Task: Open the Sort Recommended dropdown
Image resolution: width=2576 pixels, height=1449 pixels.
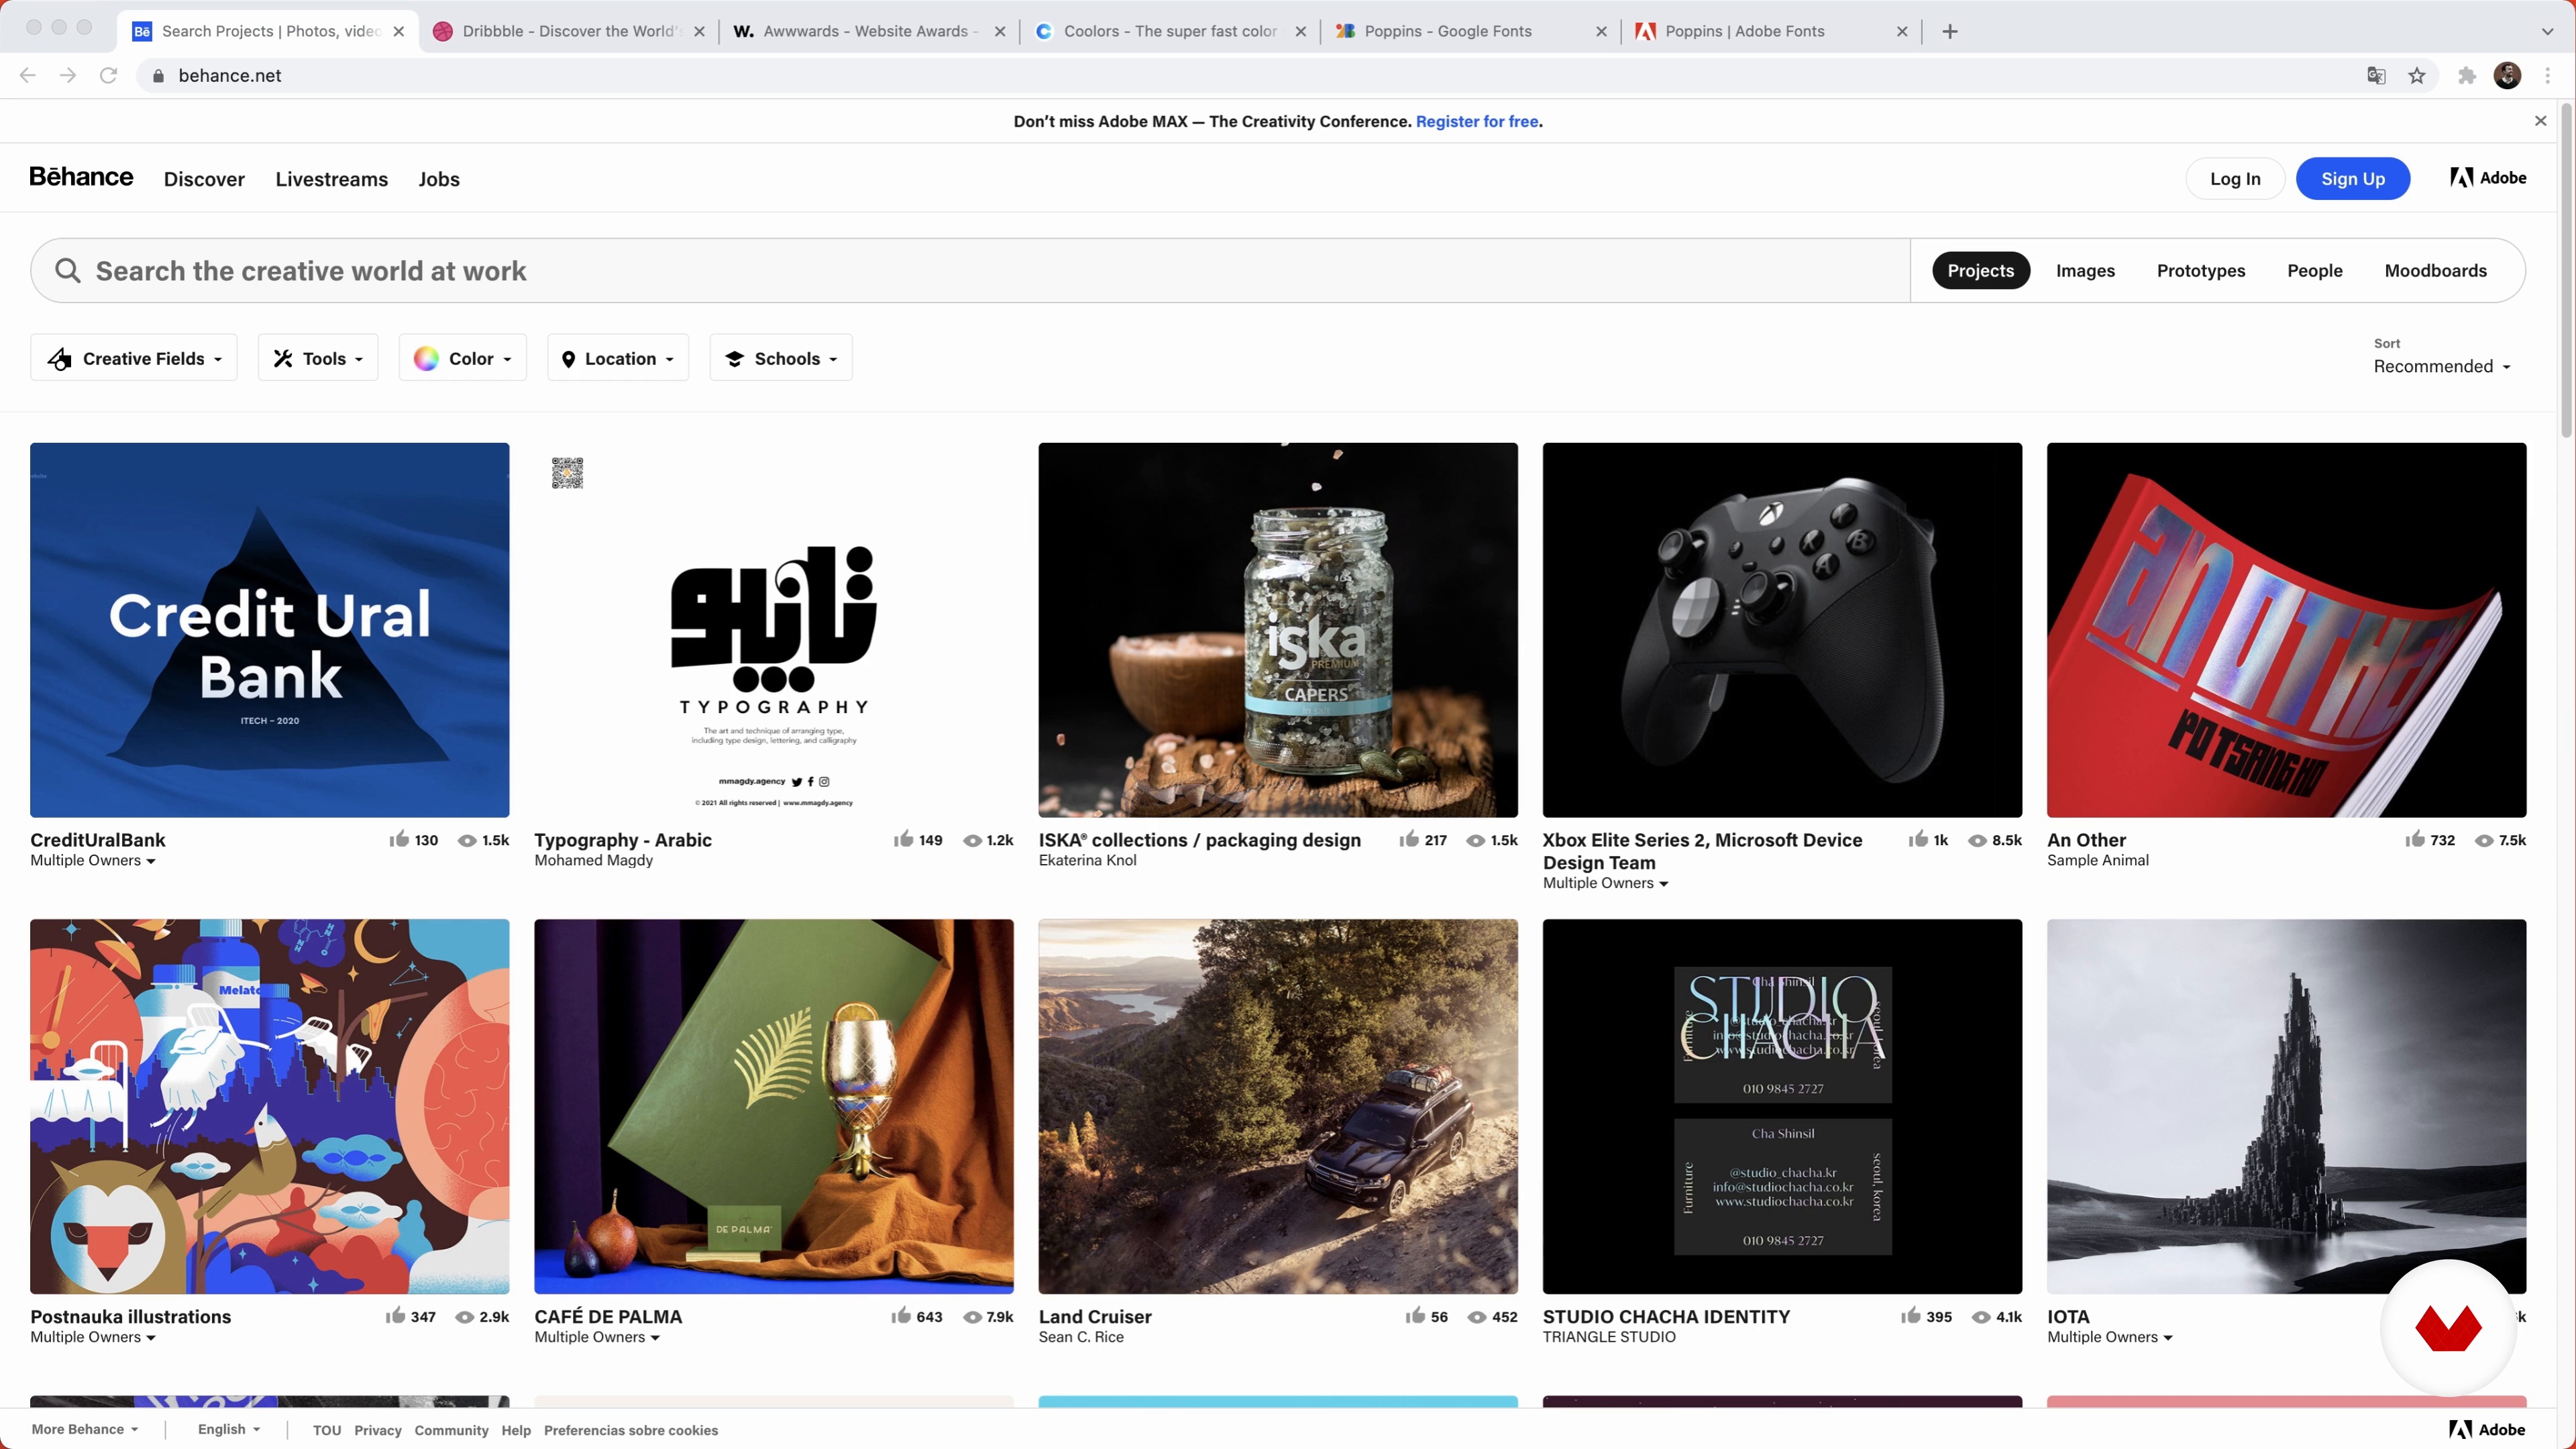Action: point(2442,366)
